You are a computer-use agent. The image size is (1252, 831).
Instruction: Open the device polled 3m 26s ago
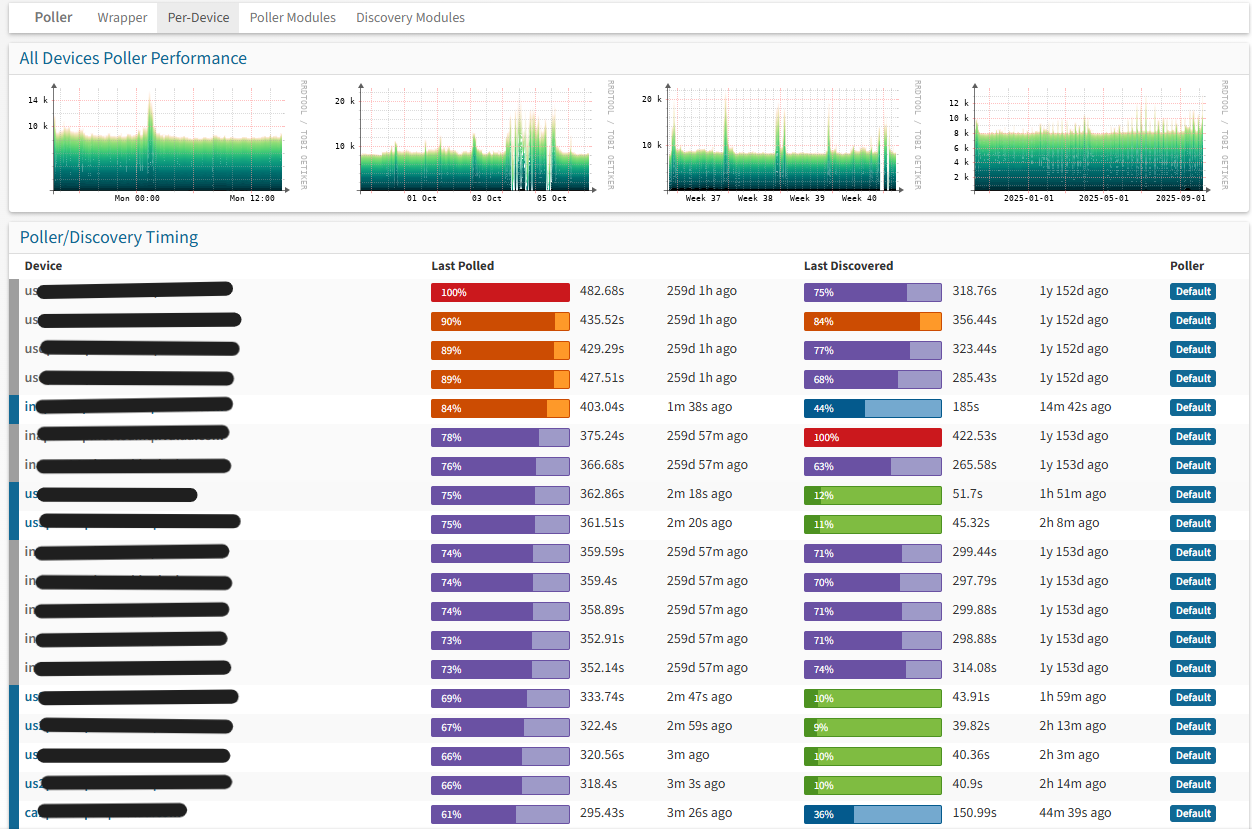(x=31, y=813)
